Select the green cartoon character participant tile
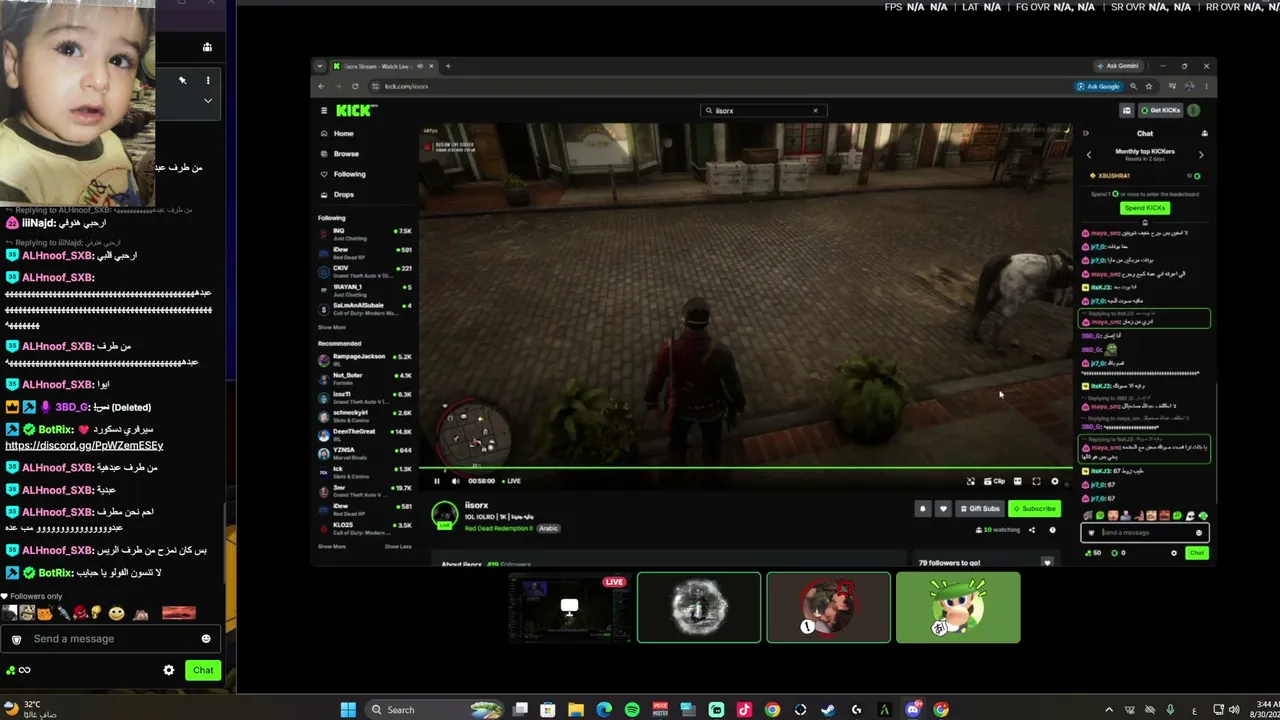The width and height of the screenshot is (1280, 720). pos(958,607)
